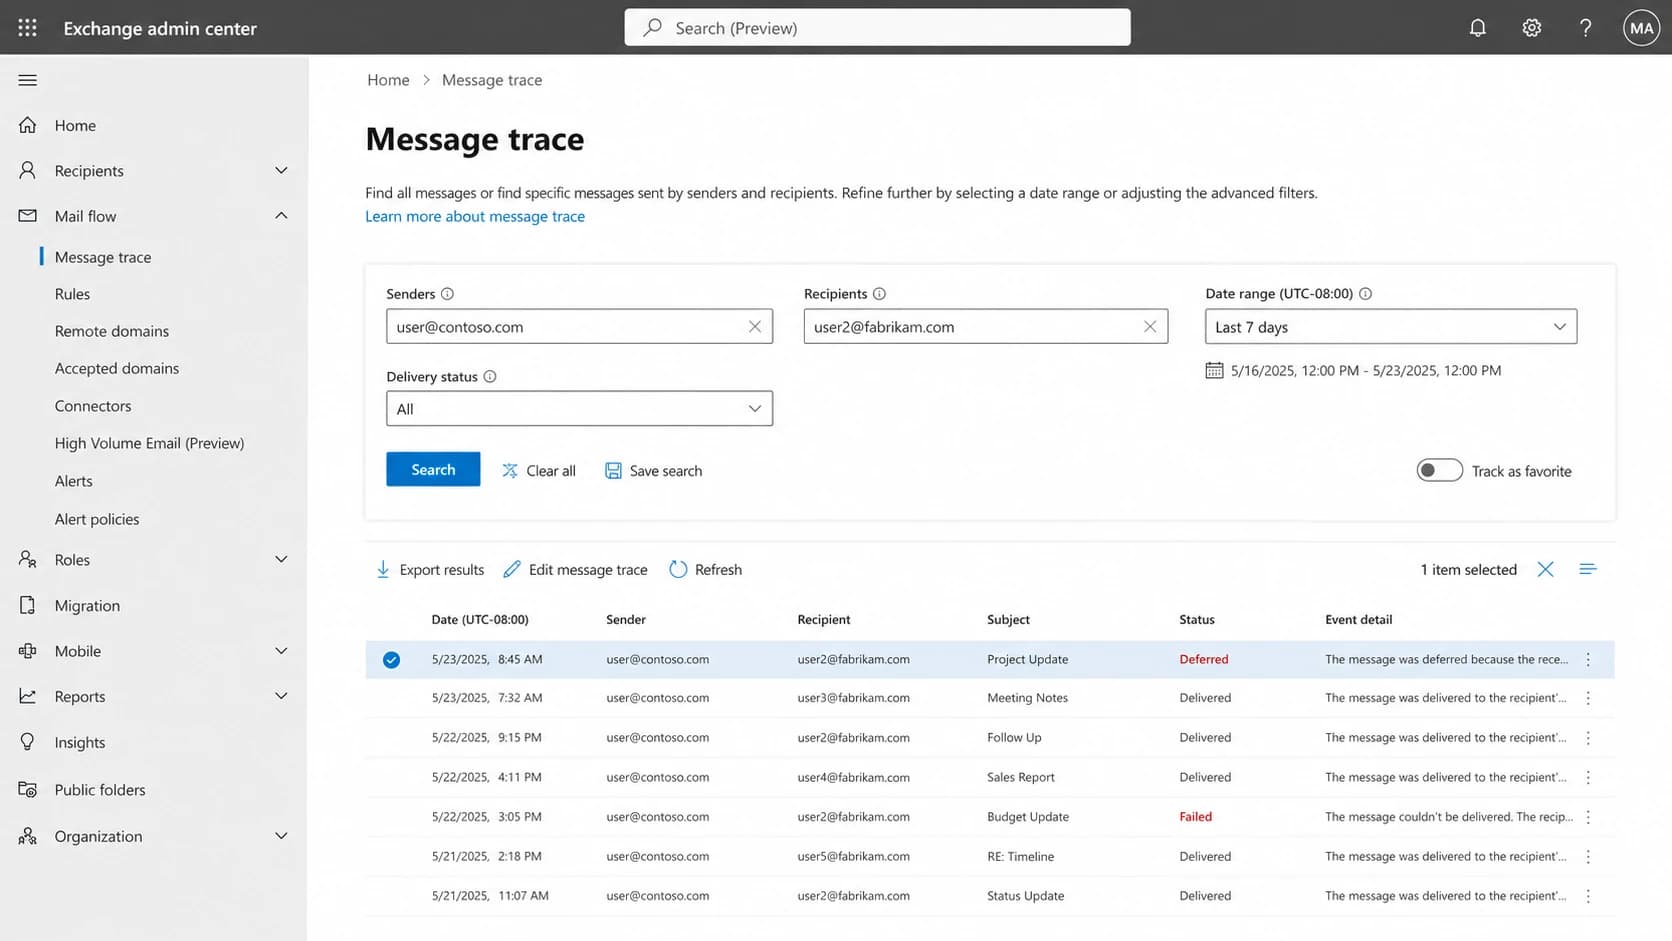Sort by the Status column header

1197,620
